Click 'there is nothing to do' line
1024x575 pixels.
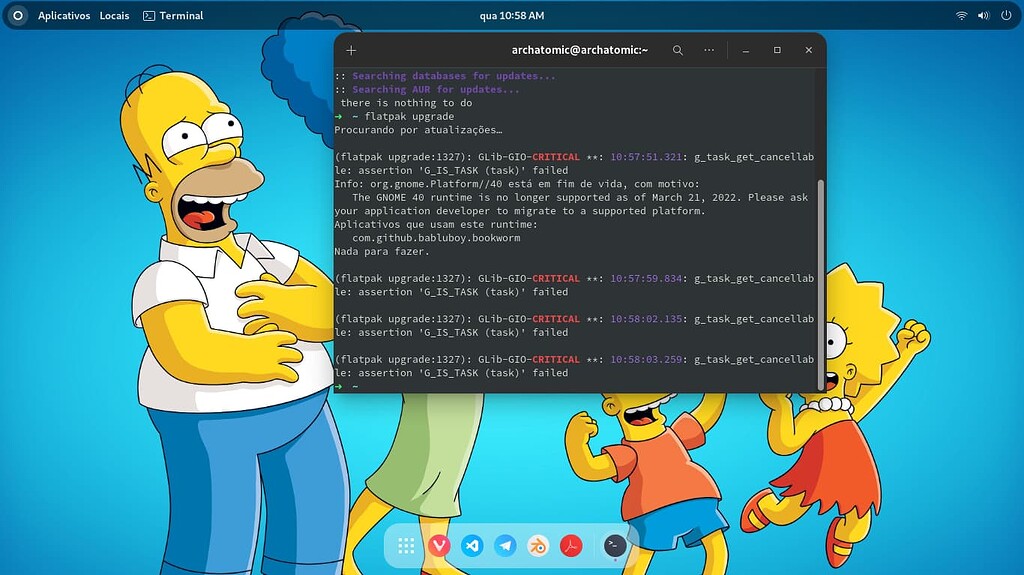click(x=406, y=103)
